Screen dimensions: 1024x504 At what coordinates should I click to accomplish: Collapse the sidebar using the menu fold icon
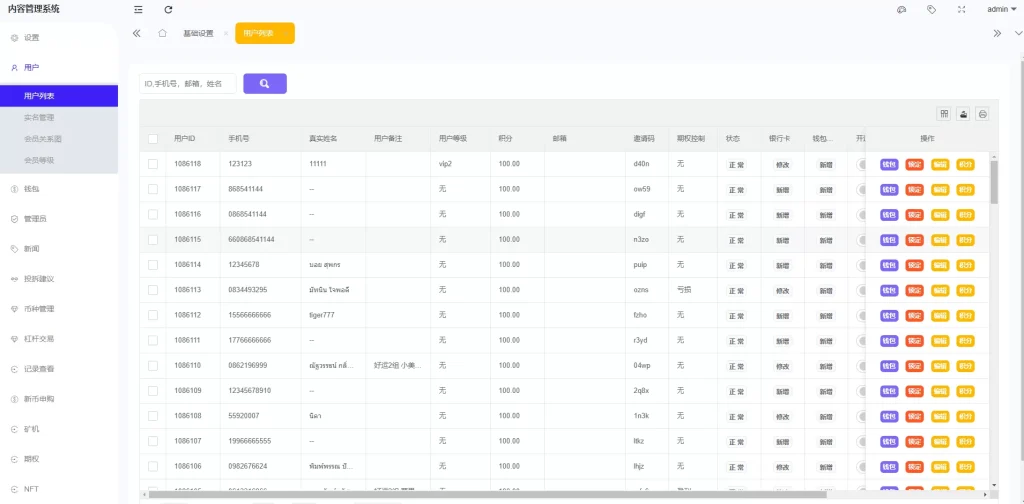(138, 9)
